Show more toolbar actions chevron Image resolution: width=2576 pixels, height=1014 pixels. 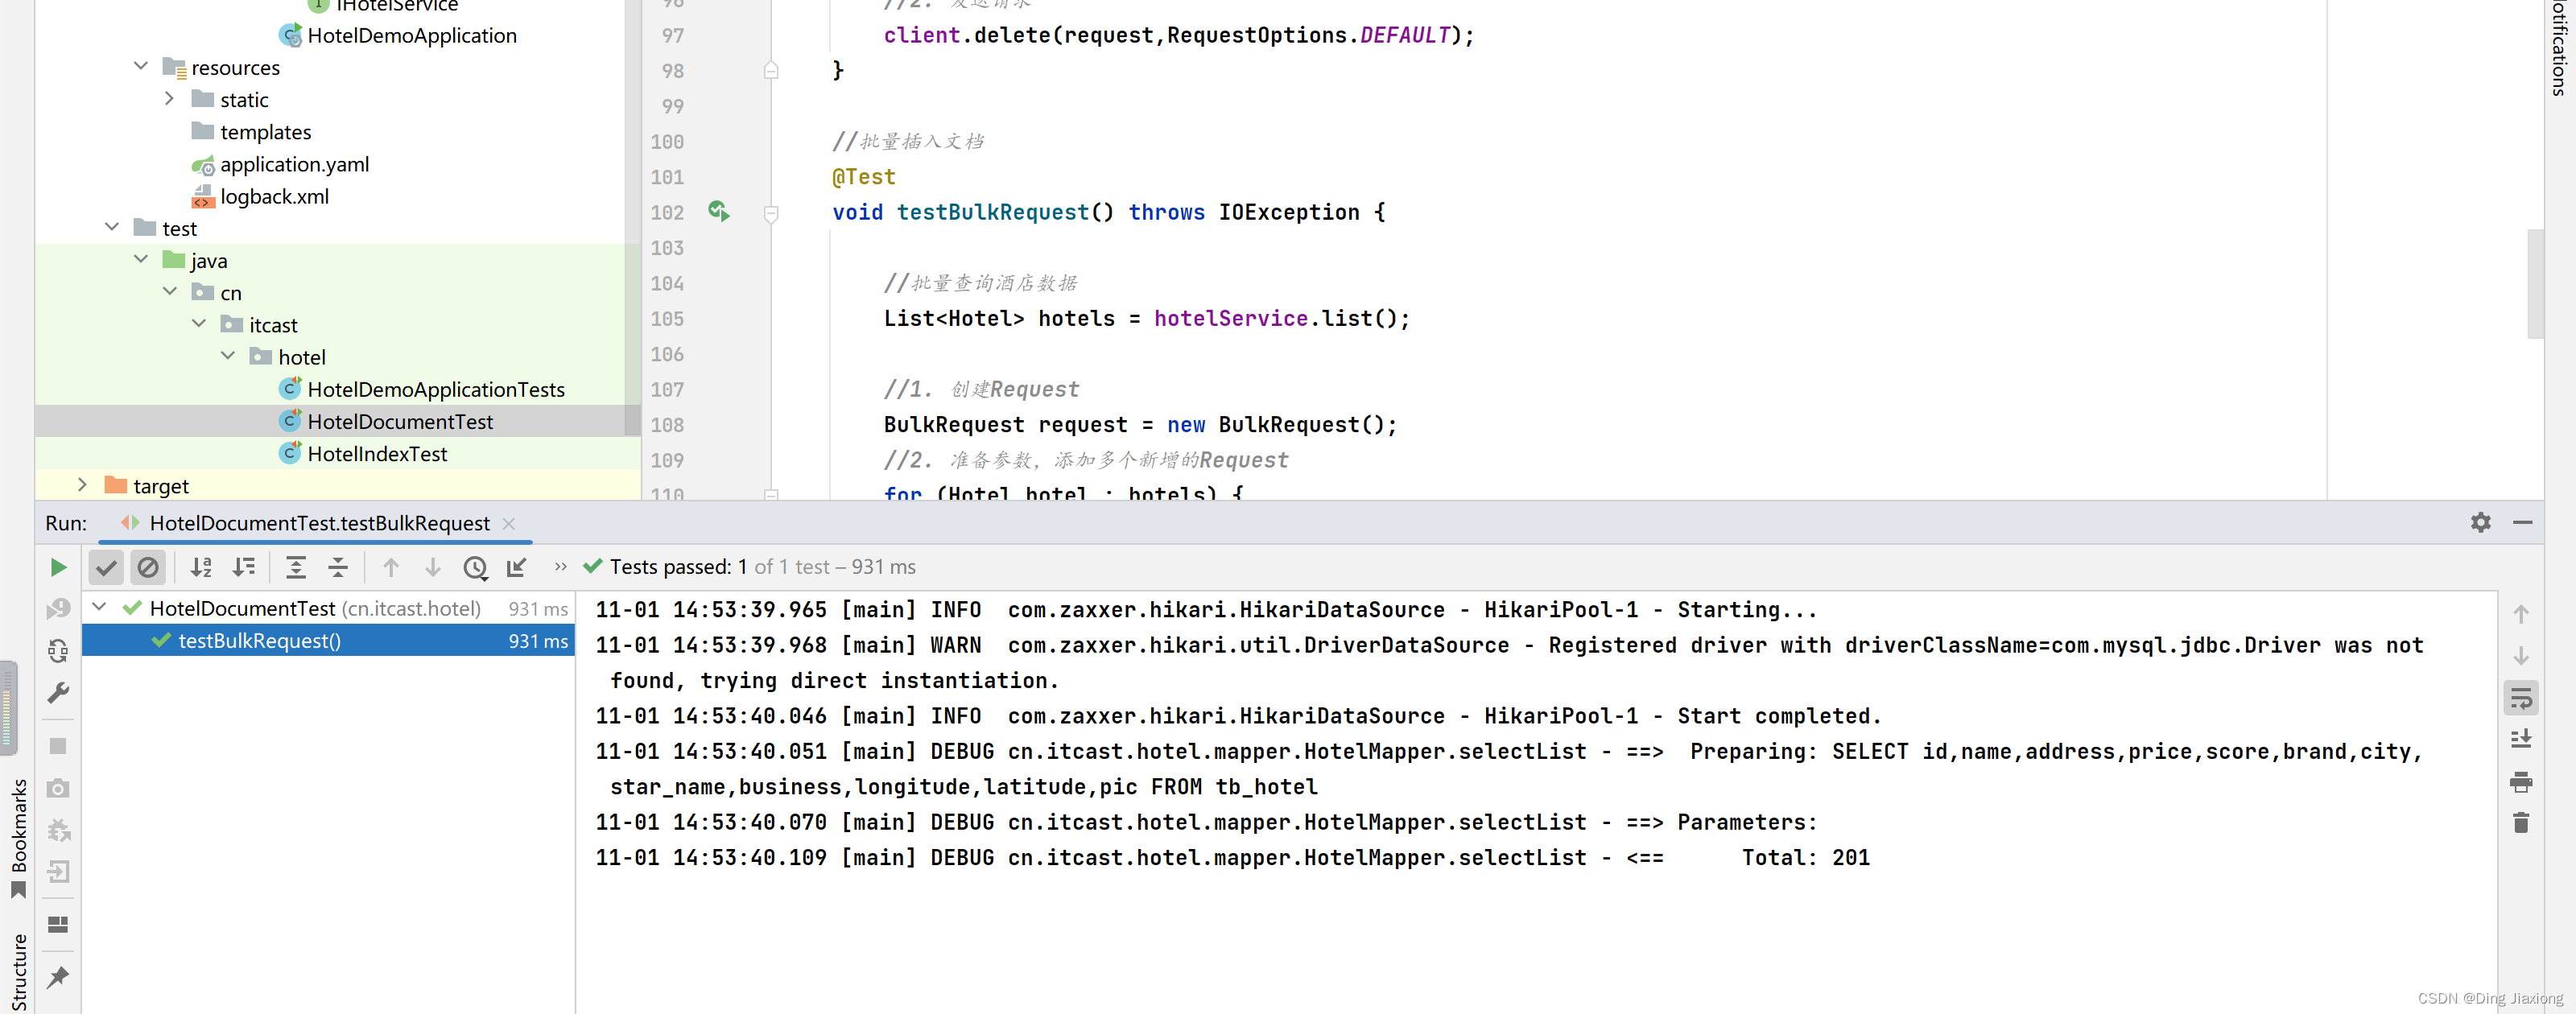[561, 567]
